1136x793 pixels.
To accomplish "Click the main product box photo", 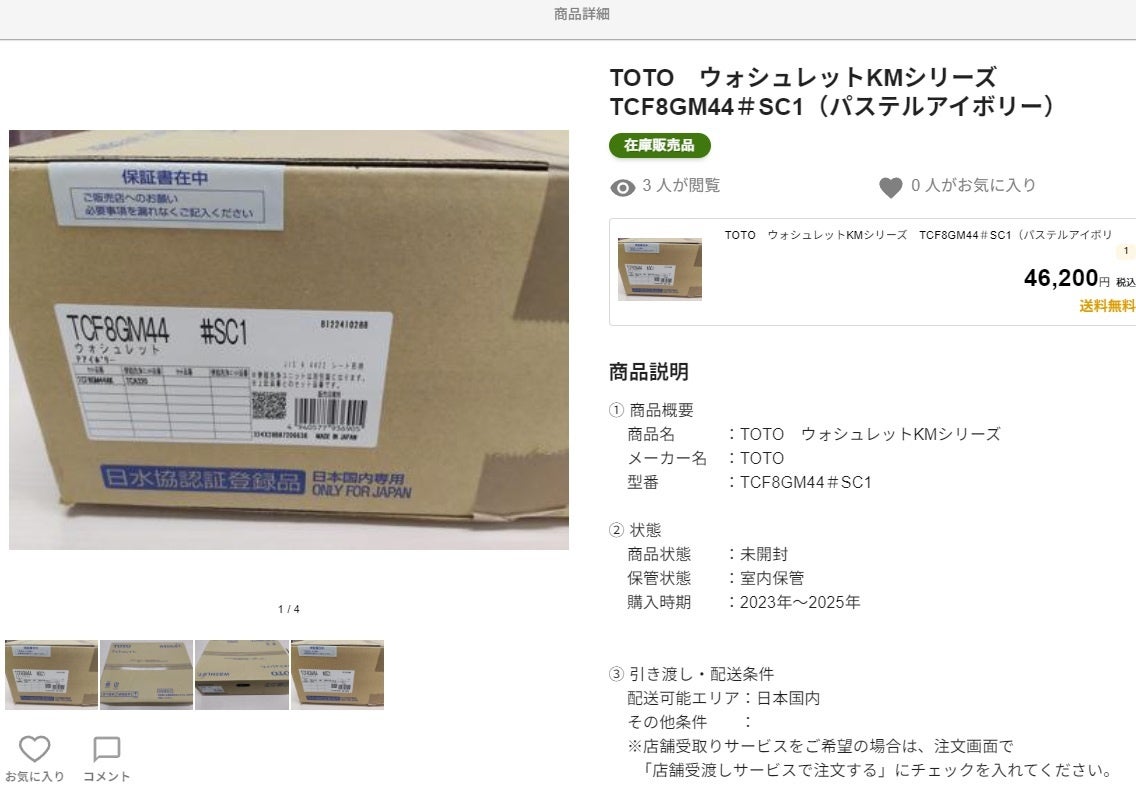I will tap(288, 340).
